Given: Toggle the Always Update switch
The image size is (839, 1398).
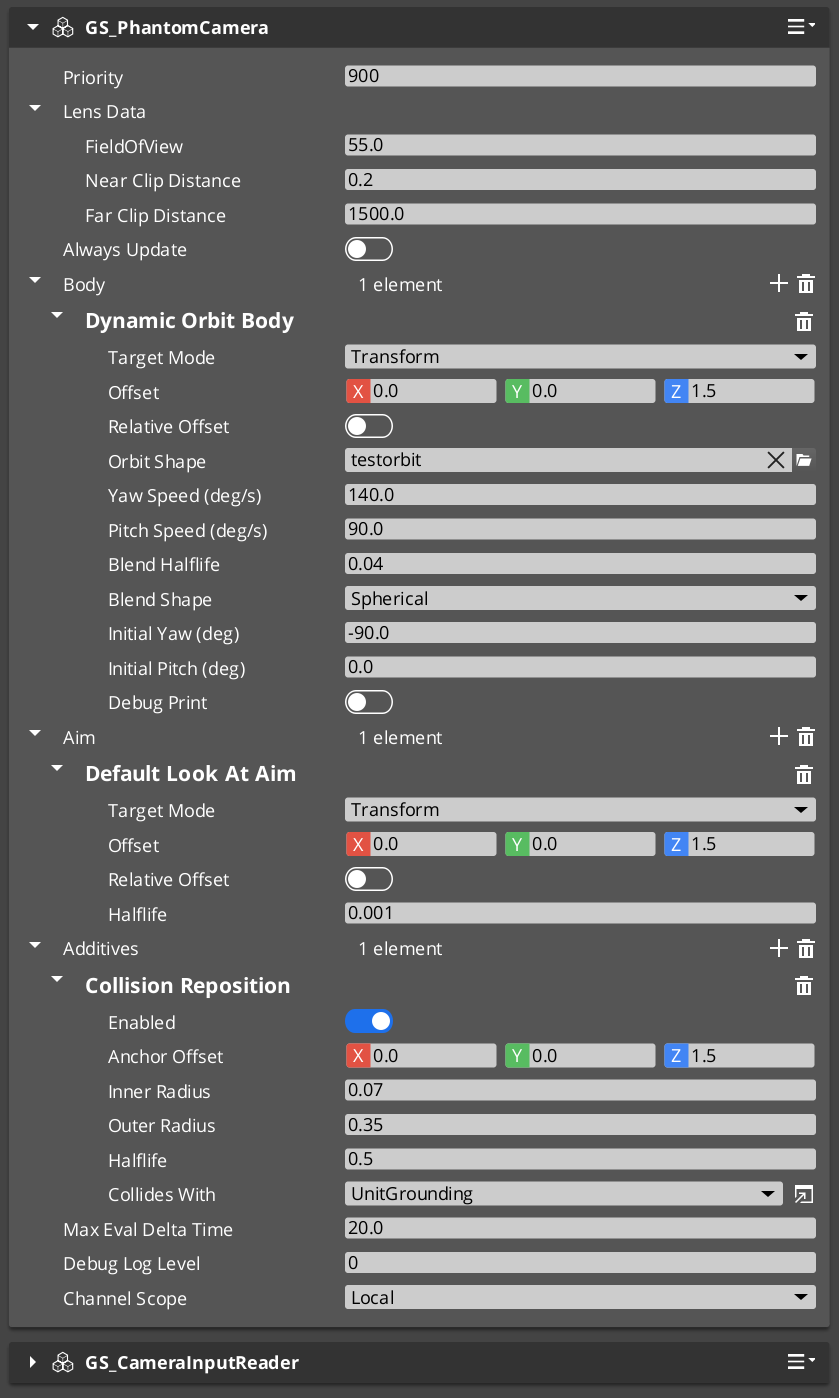Looking at the screenshot, I should 369,249.
